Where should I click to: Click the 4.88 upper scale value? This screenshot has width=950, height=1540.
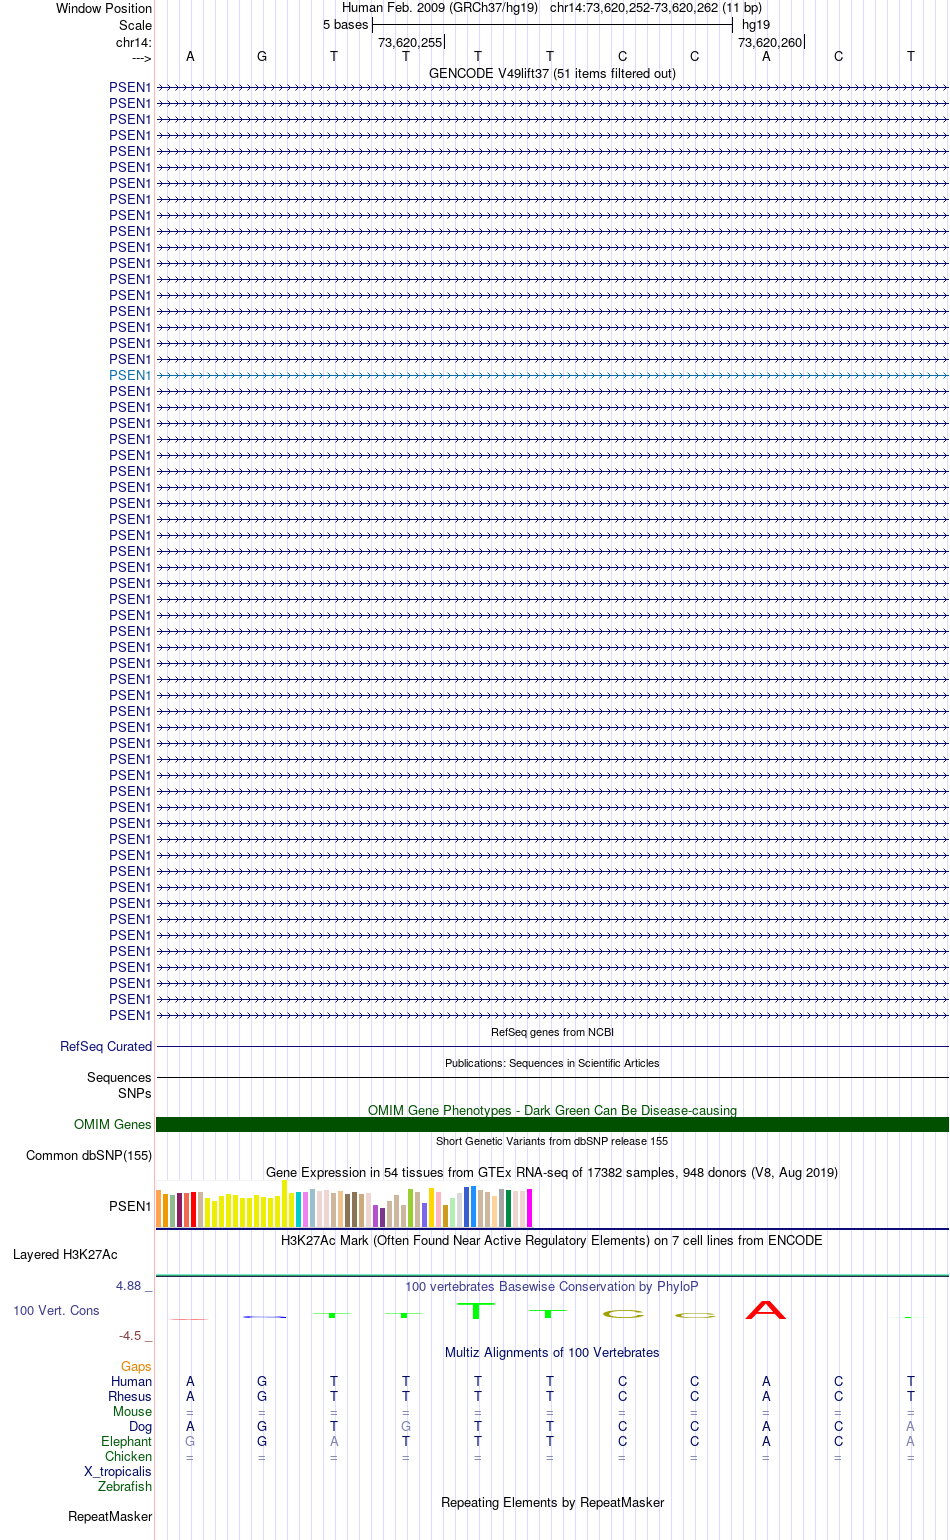tap(133, 1285)
